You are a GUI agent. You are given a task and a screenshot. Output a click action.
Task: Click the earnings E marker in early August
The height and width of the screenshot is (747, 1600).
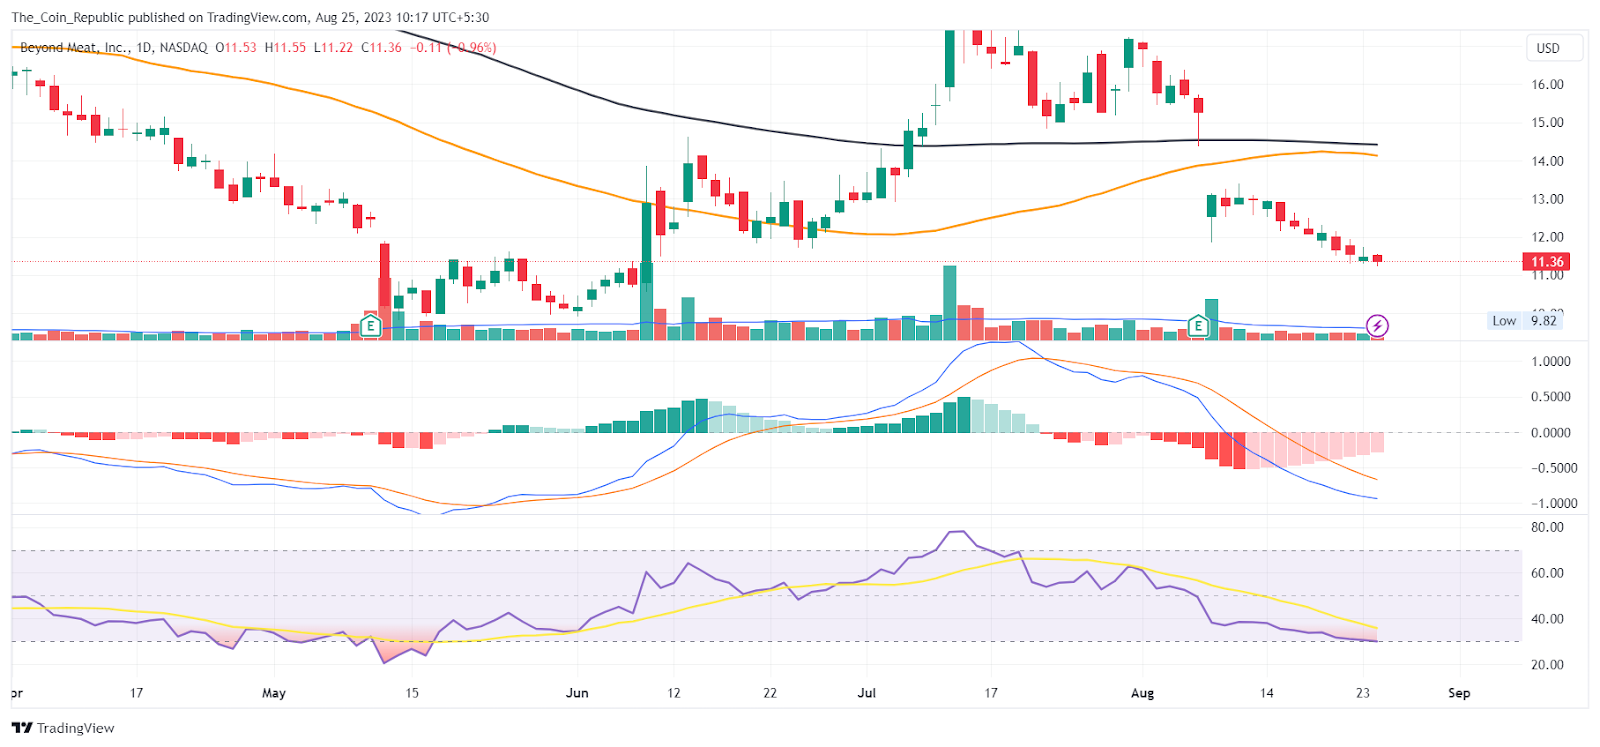[x=1198, y=326]
